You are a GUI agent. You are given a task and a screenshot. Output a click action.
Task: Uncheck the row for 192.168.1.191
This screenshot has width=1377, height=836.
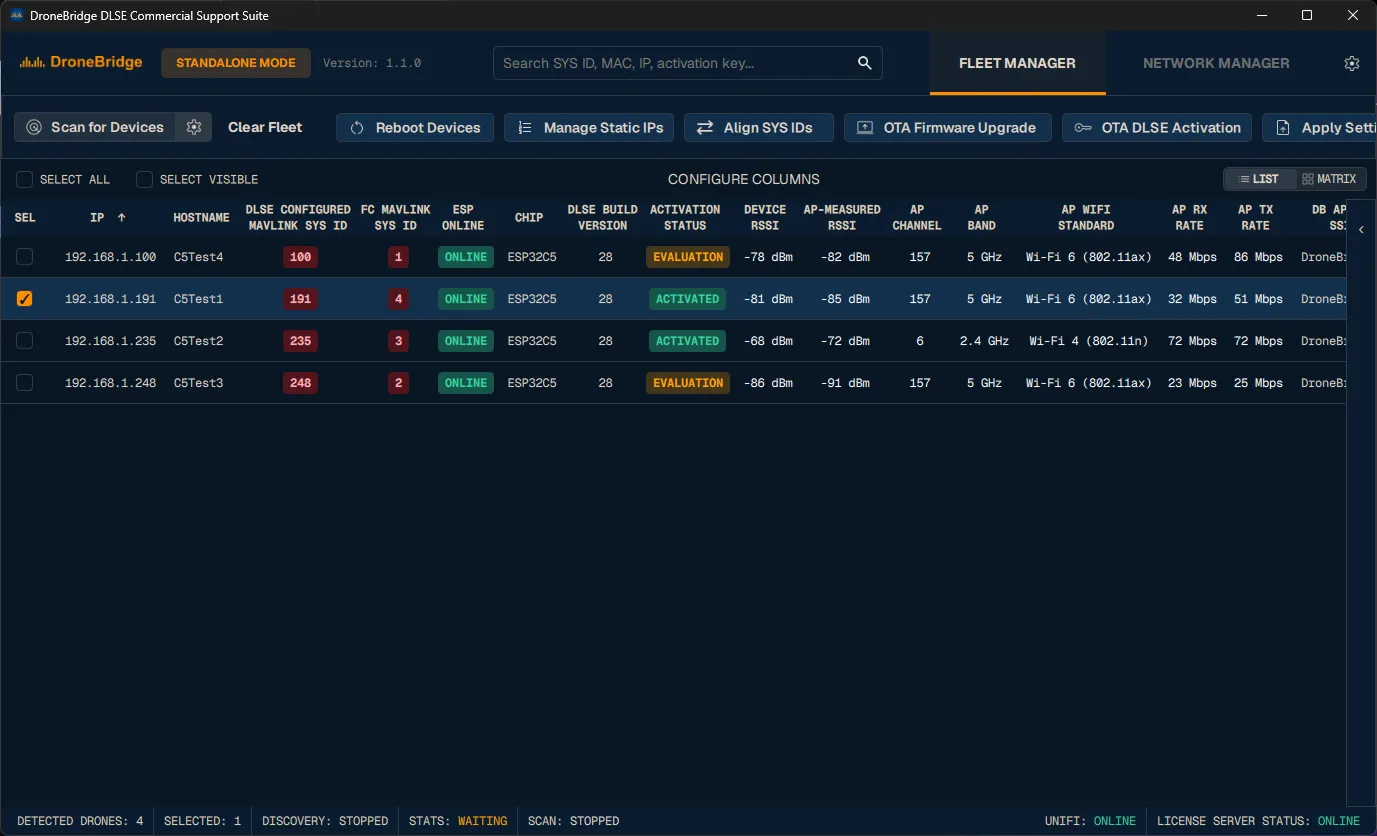[24, 299]
